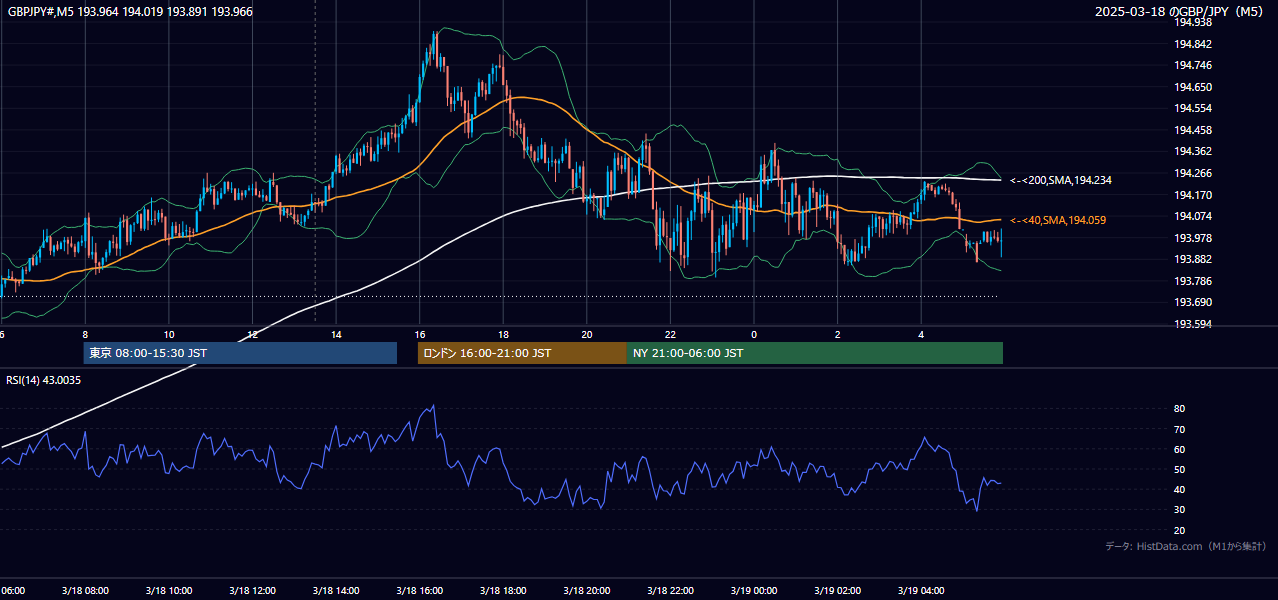Click the 200 SMA 194.234 label
1278x600 pixels.
point(1061,180)
